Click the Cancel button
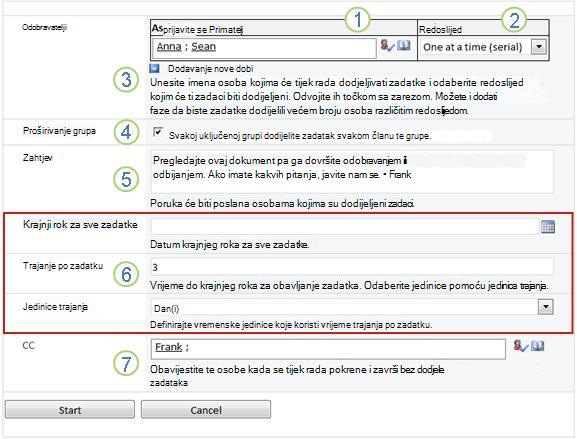The height and width of the screenshot is (439, 577). coord(206,410)
